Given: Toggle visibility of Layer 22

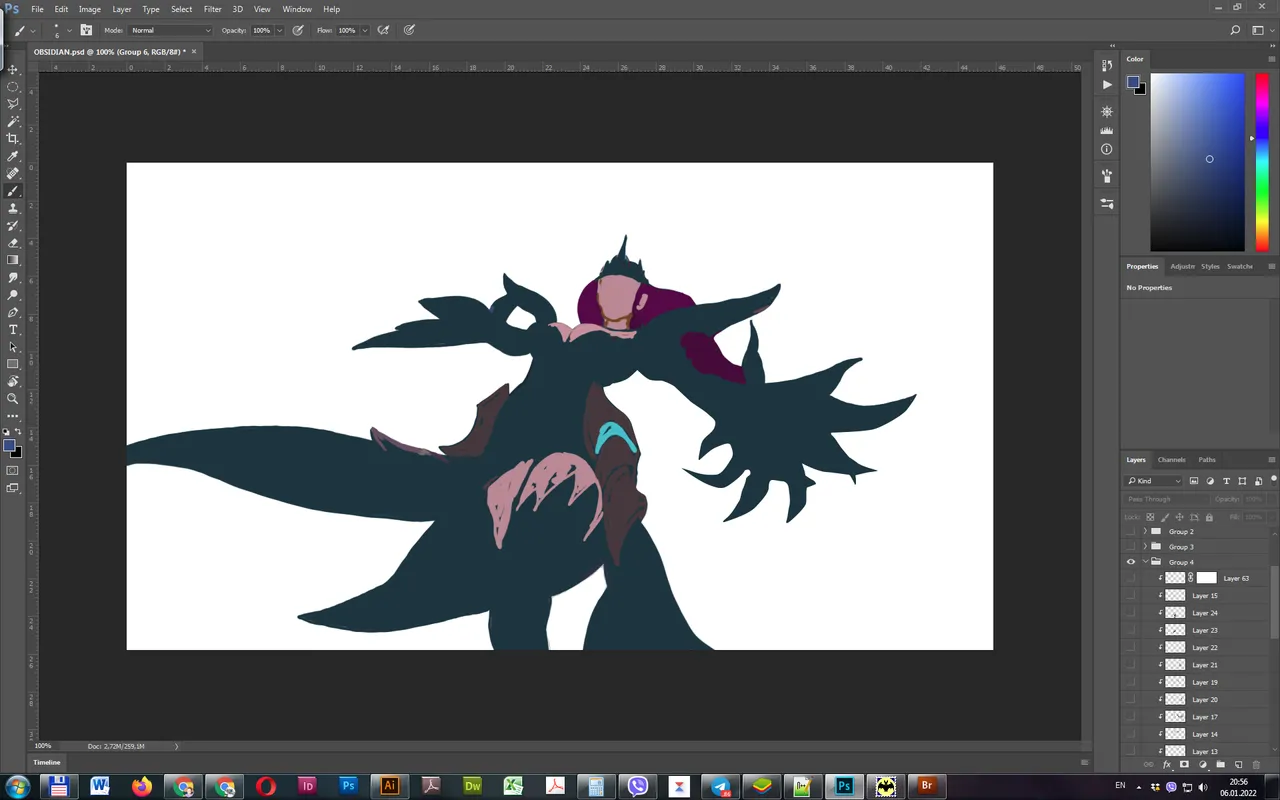Looking at the screenshot, I should (1131, 648).
